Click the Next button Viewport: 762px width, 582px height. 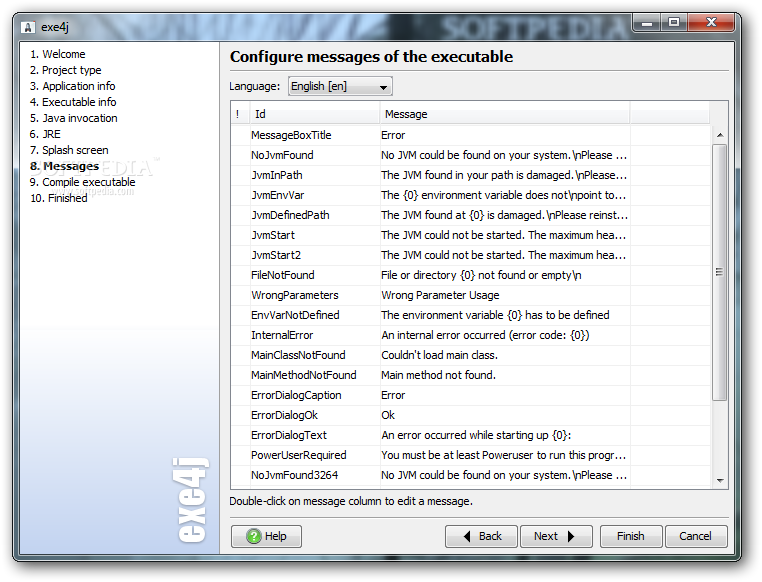556,536
